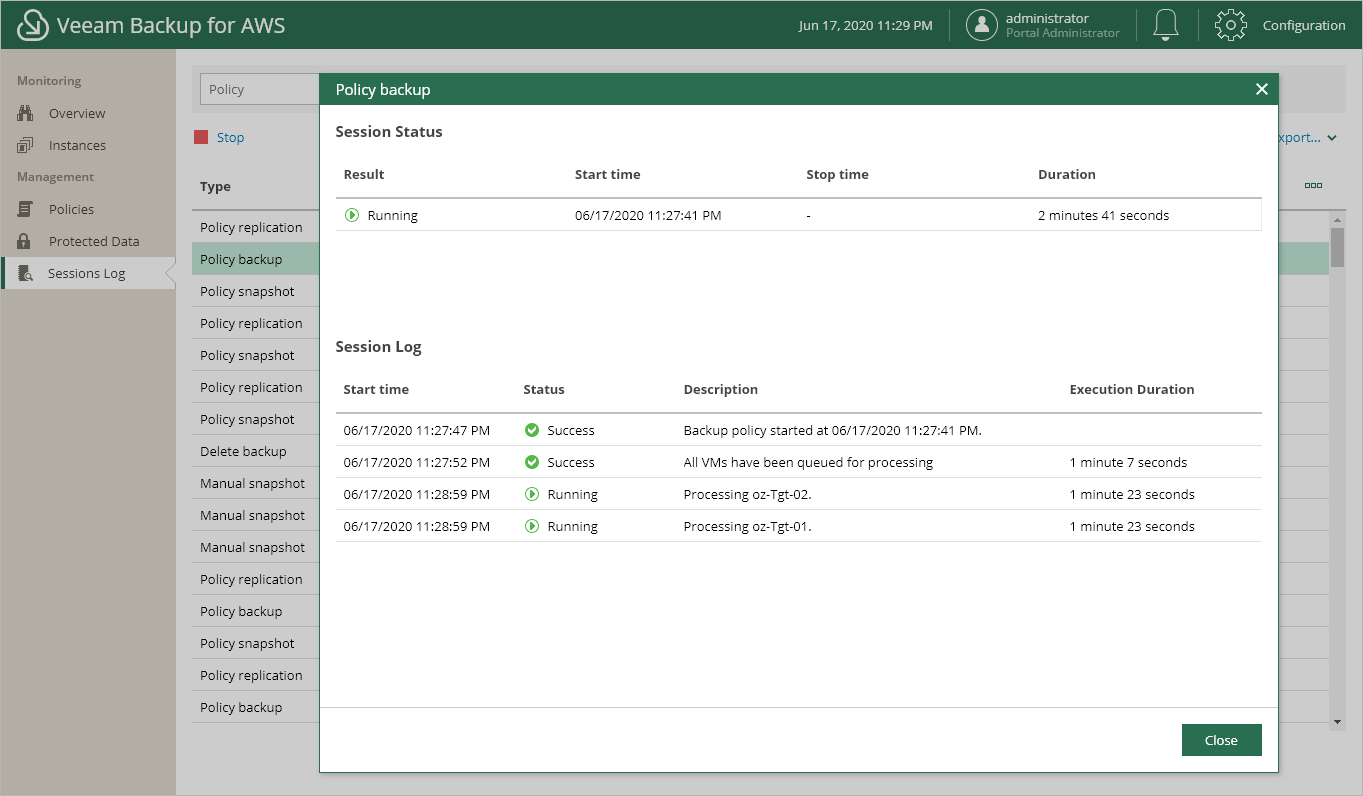Click 1 minute 7 seconds value
This screenshot has height=796, width=1363.
click(1128, 462)
